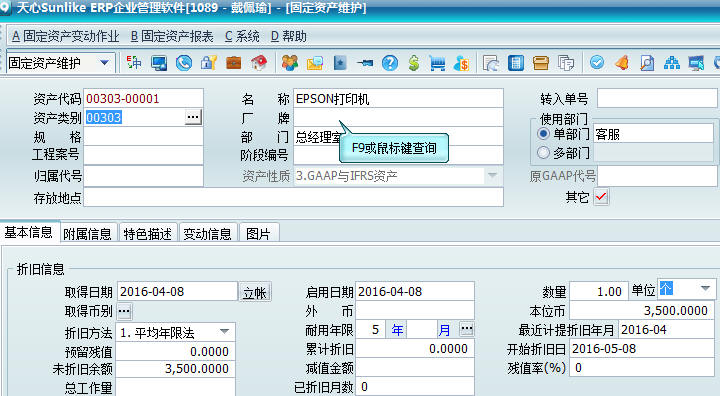Viewport: 720px width, 396px height.
Task: Select the 单部门 radio button
Action: (x=543, y=134)
